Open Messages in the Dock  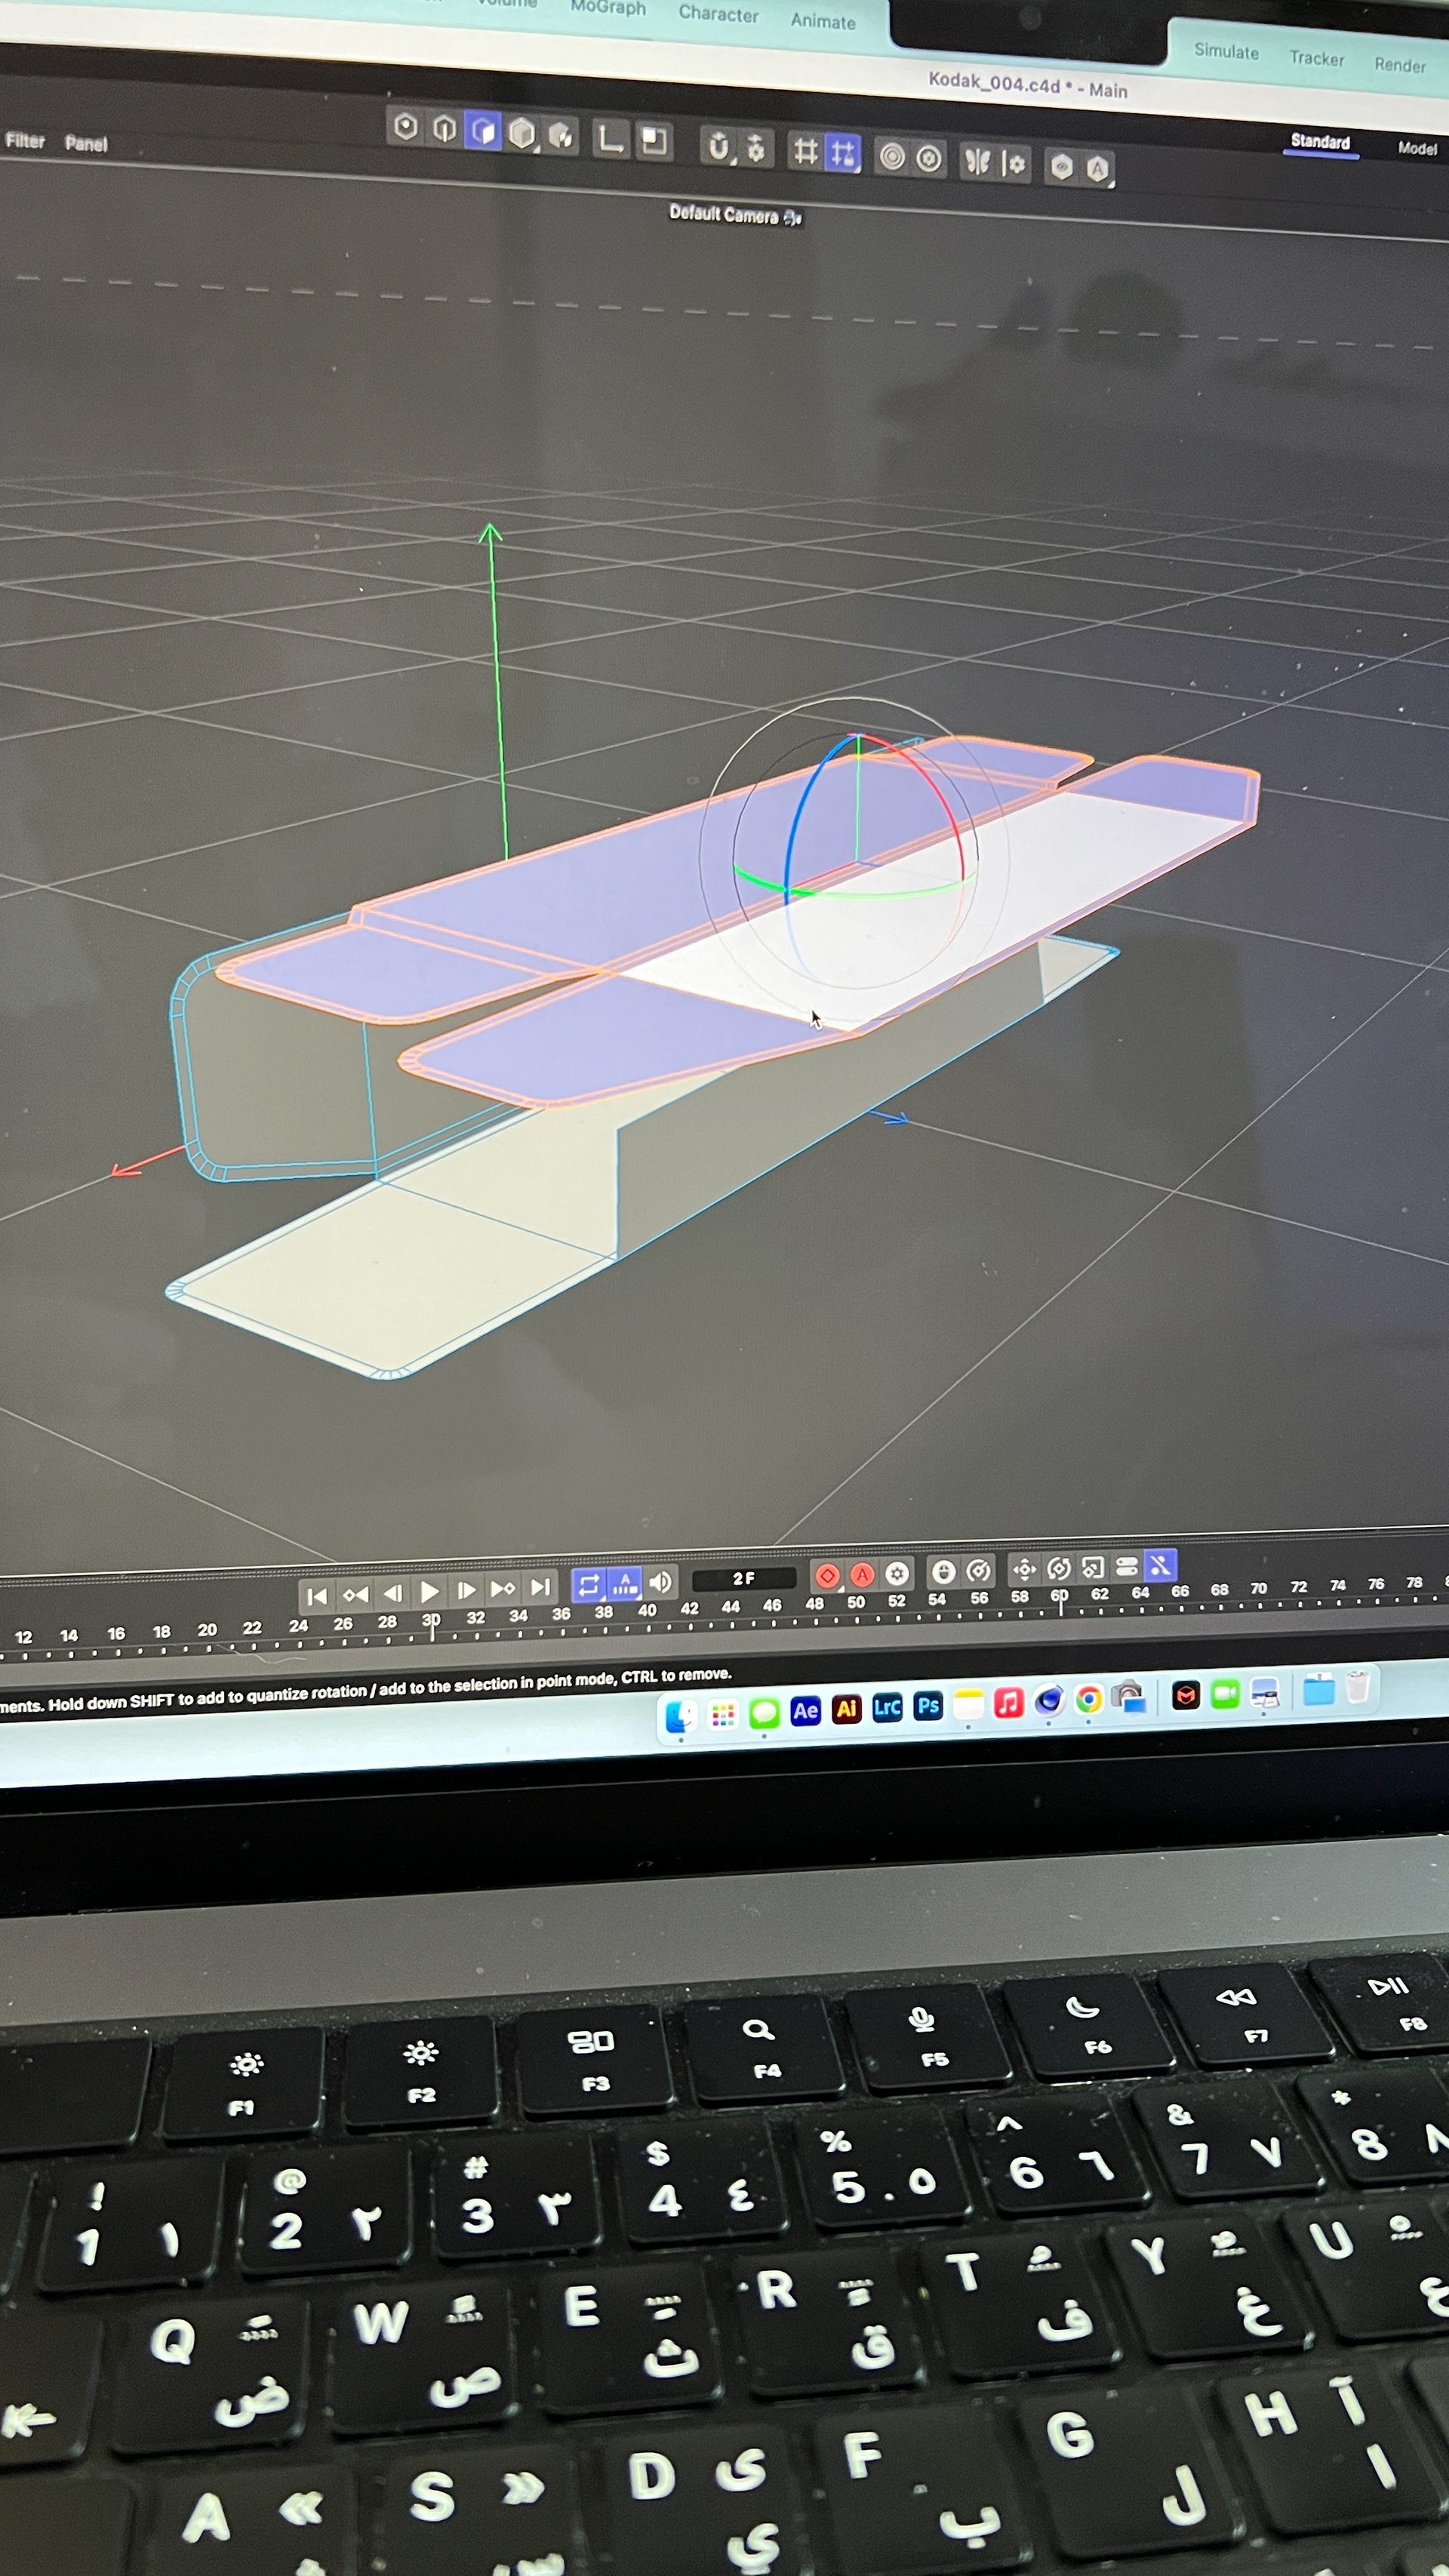coord(764,1713)
